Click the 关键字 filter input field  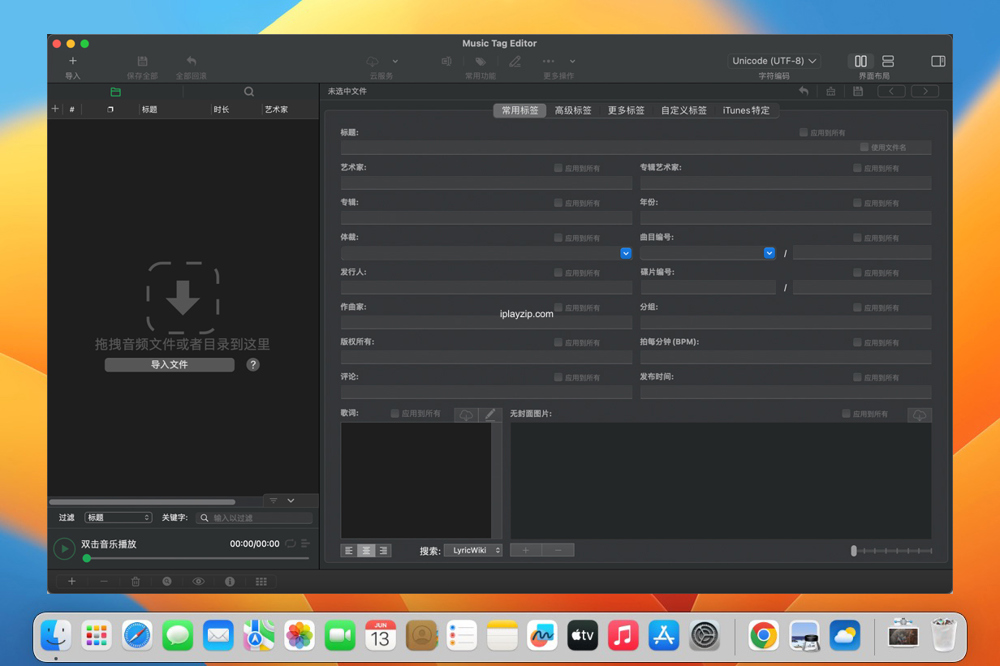(x=254, y=517)
